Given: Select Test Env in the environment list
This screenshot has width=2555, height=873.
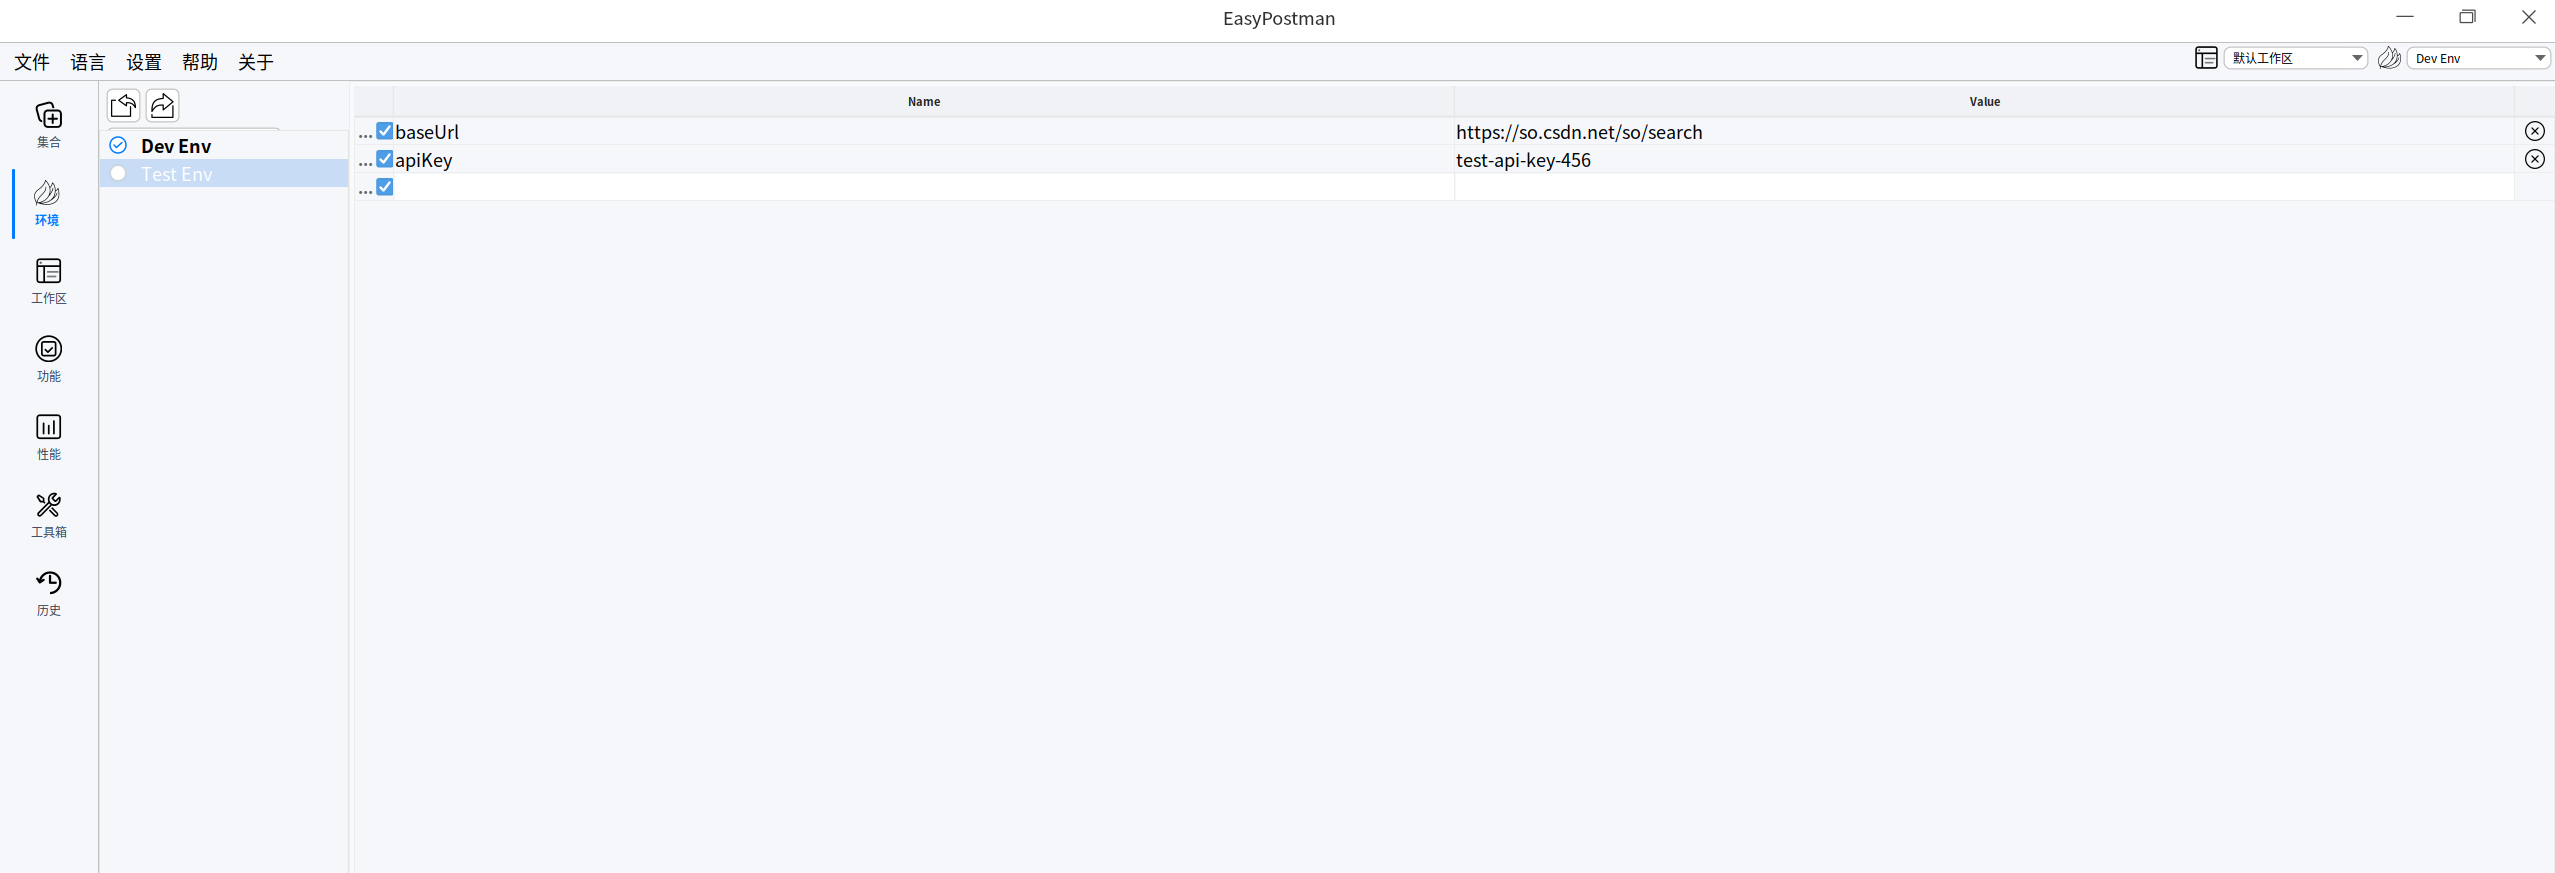Looking at the screenshot, I should pyautogui.click(x=177, y=174).
